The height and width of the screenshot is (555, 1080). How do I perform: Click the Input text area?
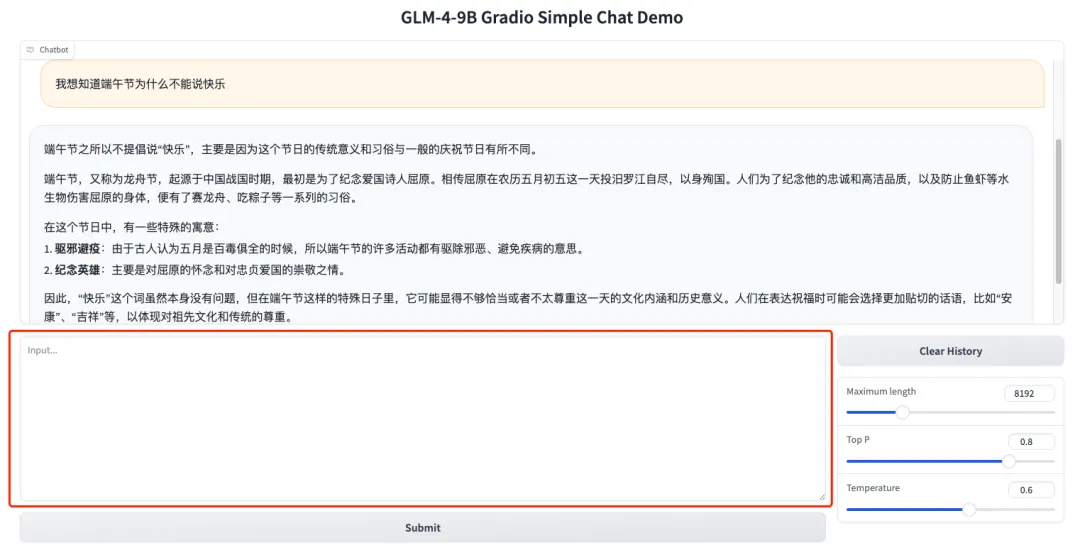coord(422,418)
